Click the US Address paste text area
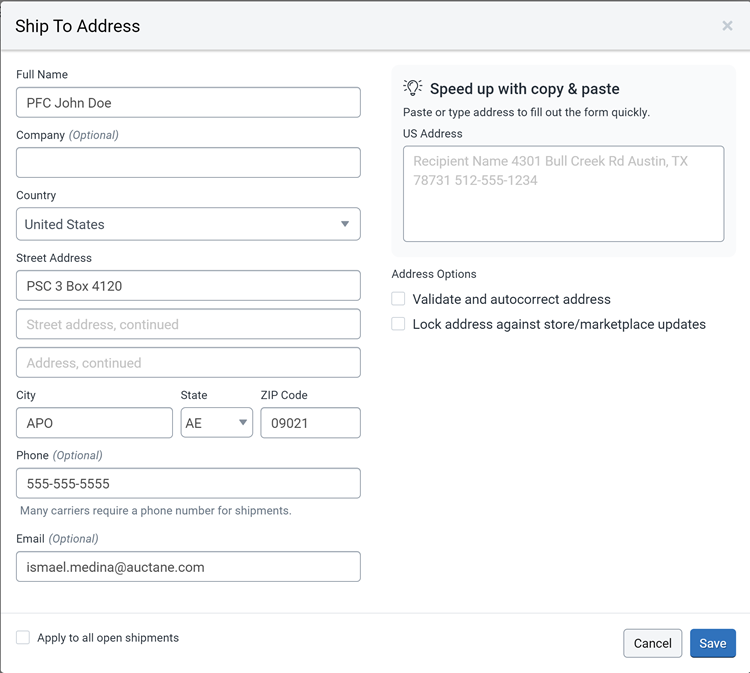The height and width of the screenshot is (673, 750). coord(563,194)
